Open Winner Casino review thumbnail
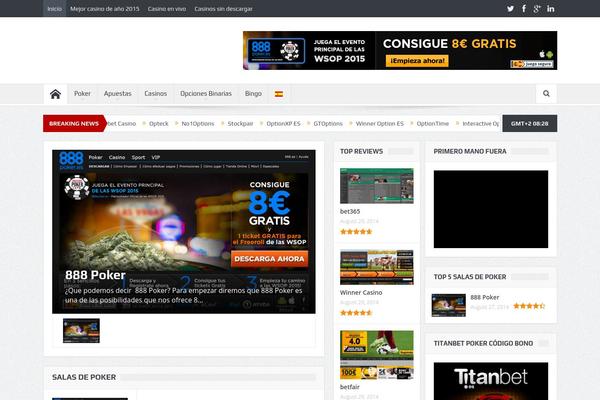600x400 pixels. tap(377, 267)
